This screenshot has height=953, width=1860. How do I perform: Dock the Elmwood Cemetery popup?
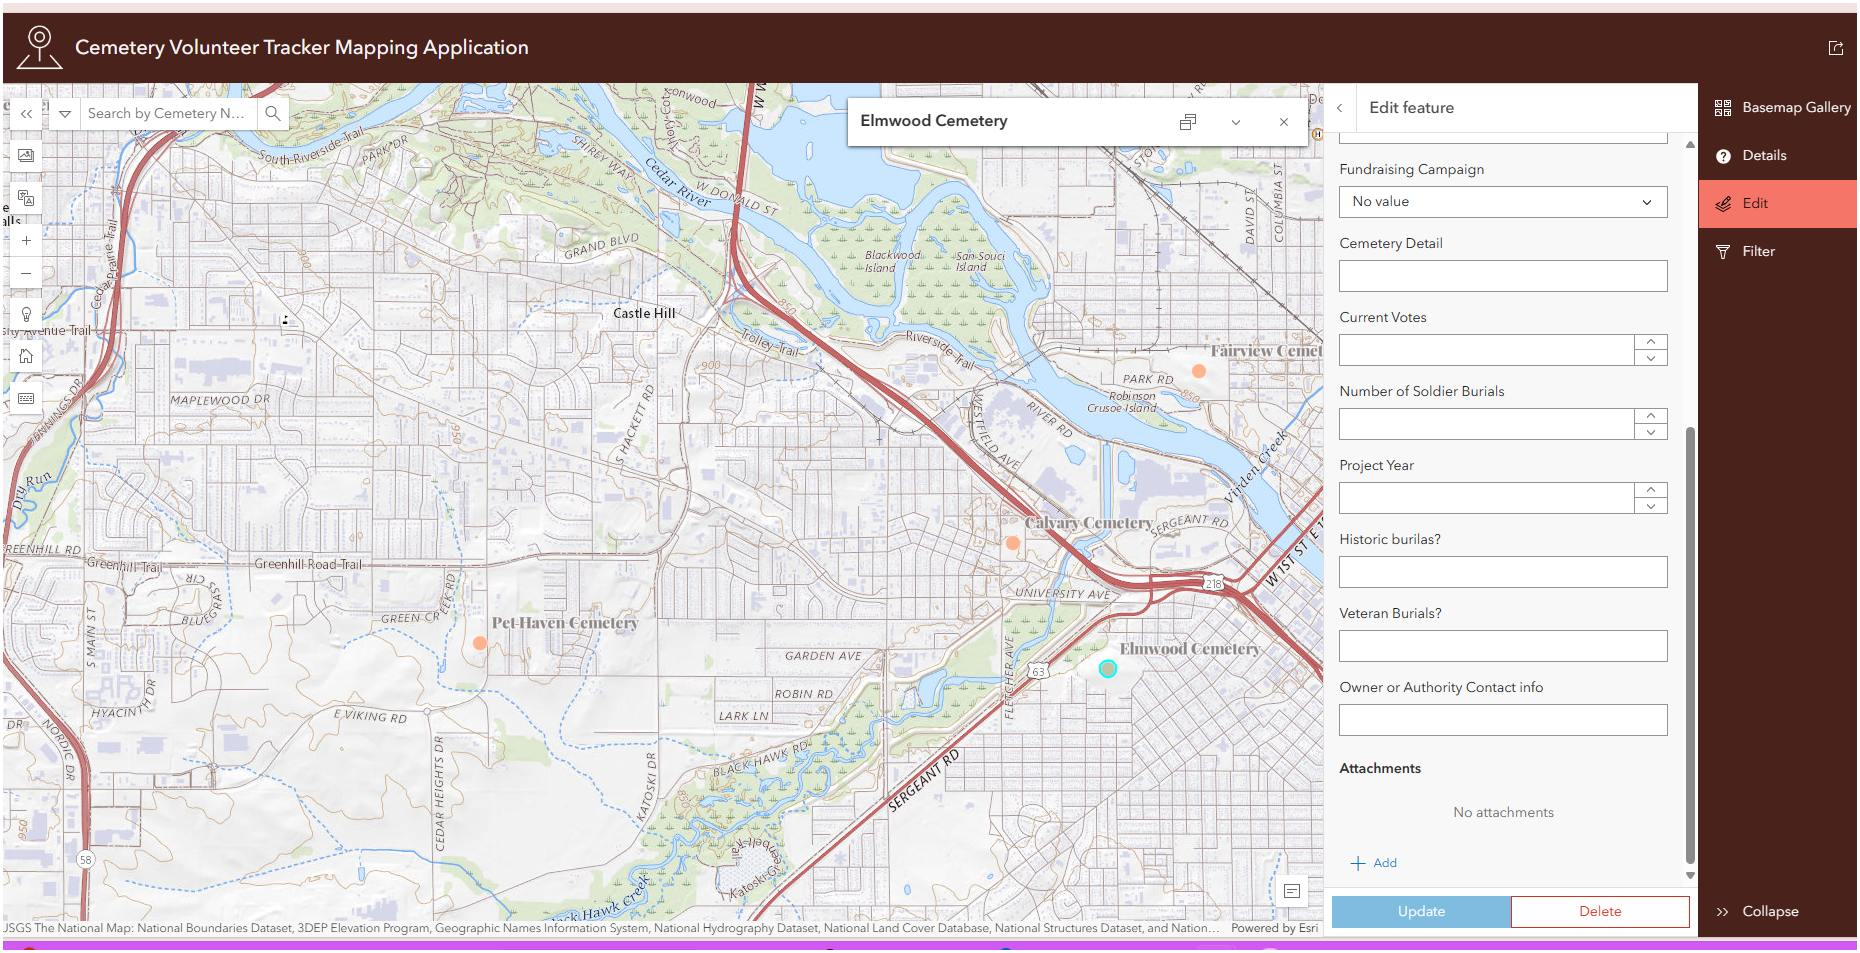pyautogui.click(x=1188, y=122)
